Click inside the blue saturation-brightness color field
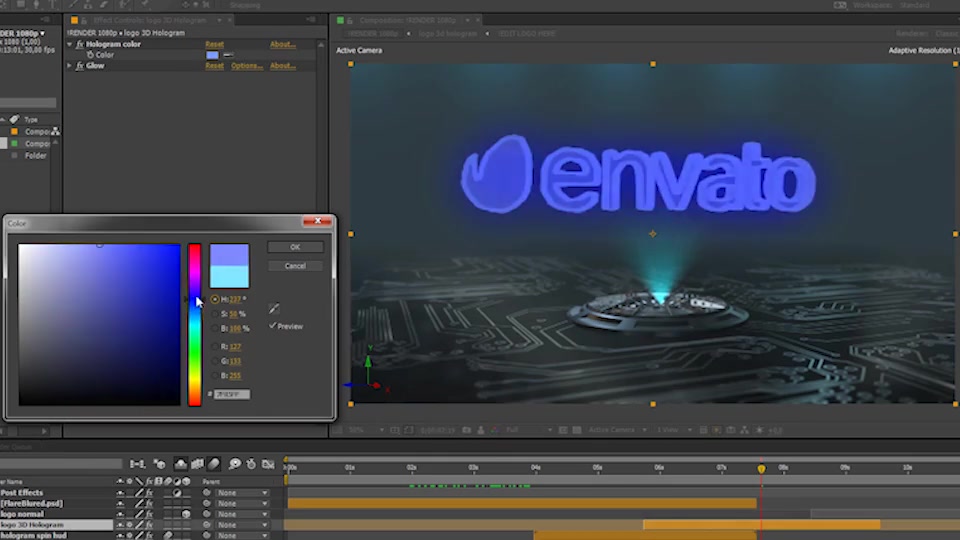Screen dimensions: 960x540 (x=99, y=324)
